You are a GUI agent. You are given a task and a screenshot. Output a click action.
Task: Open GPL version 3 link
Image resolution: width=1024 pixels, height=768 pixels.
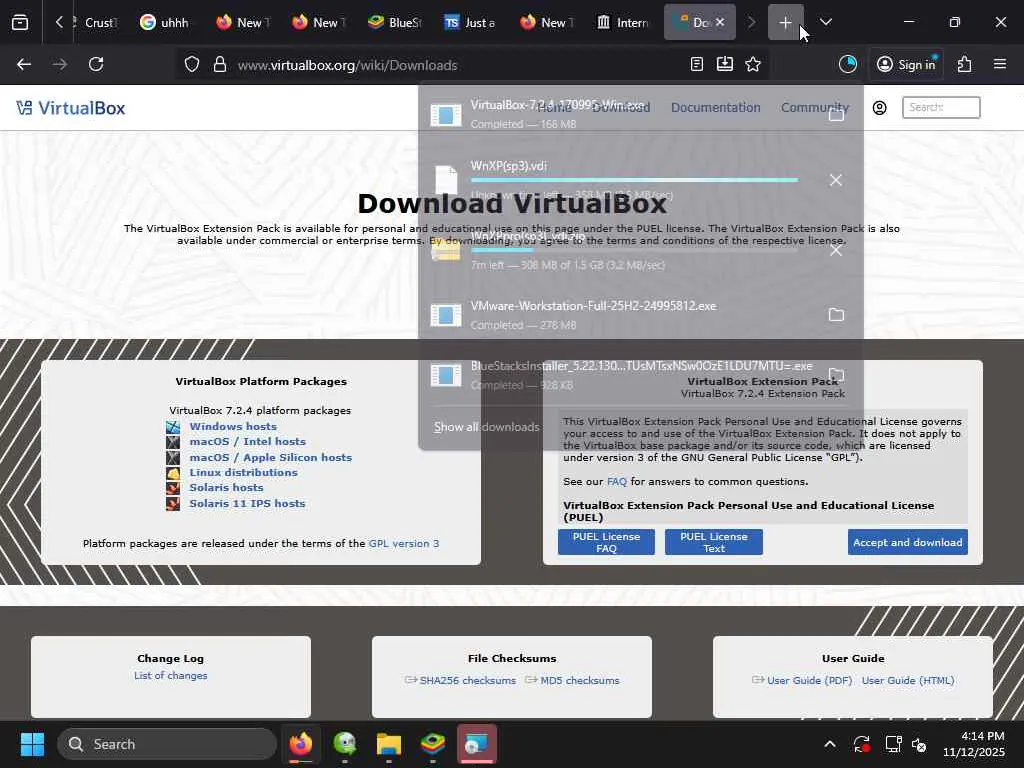(x=404, y=543)
